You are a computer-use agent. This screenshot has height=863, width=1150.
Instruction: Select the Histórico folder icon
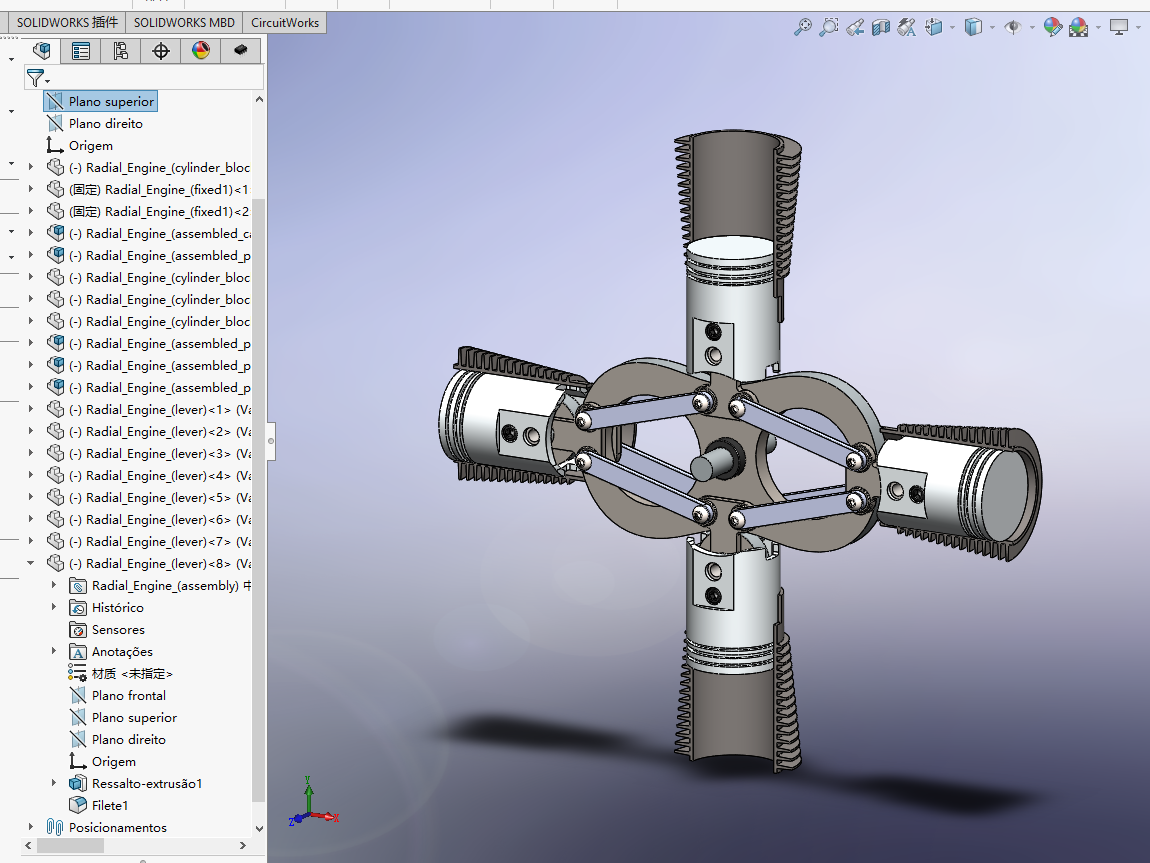[x=78, y=608]
